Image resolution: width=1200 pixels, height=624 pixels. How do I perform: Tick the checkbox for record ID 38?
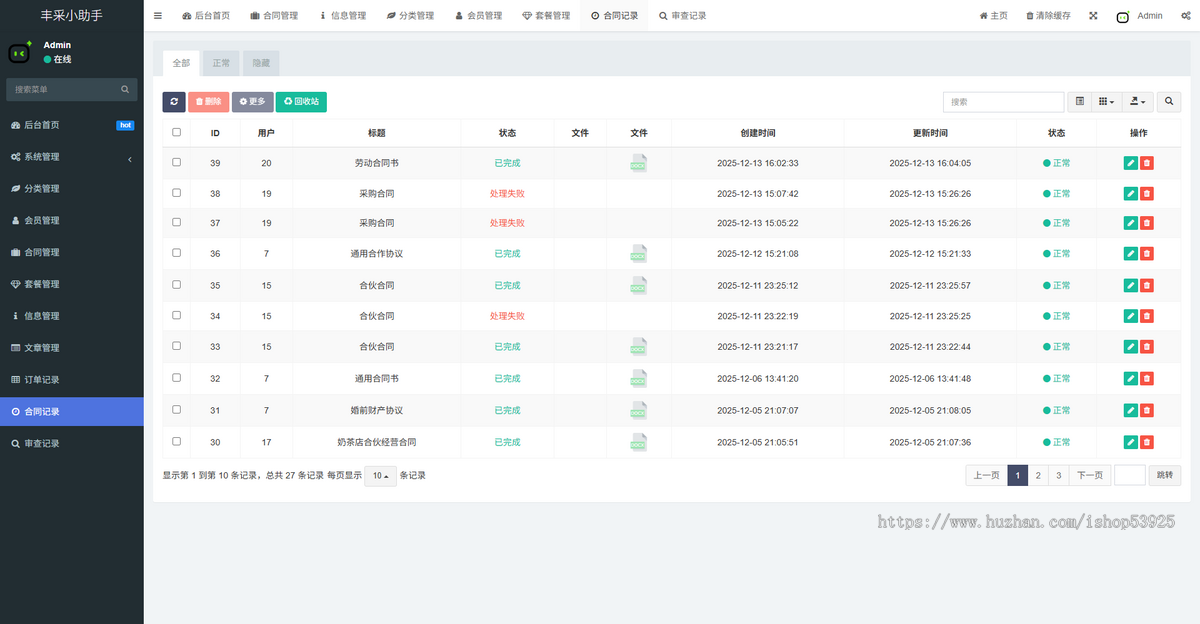point(177,193)
